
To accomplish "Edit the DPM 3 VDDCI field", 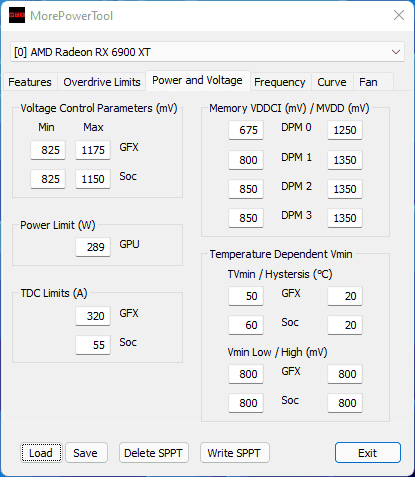I will pyautogui.click(x=246, y=218).
